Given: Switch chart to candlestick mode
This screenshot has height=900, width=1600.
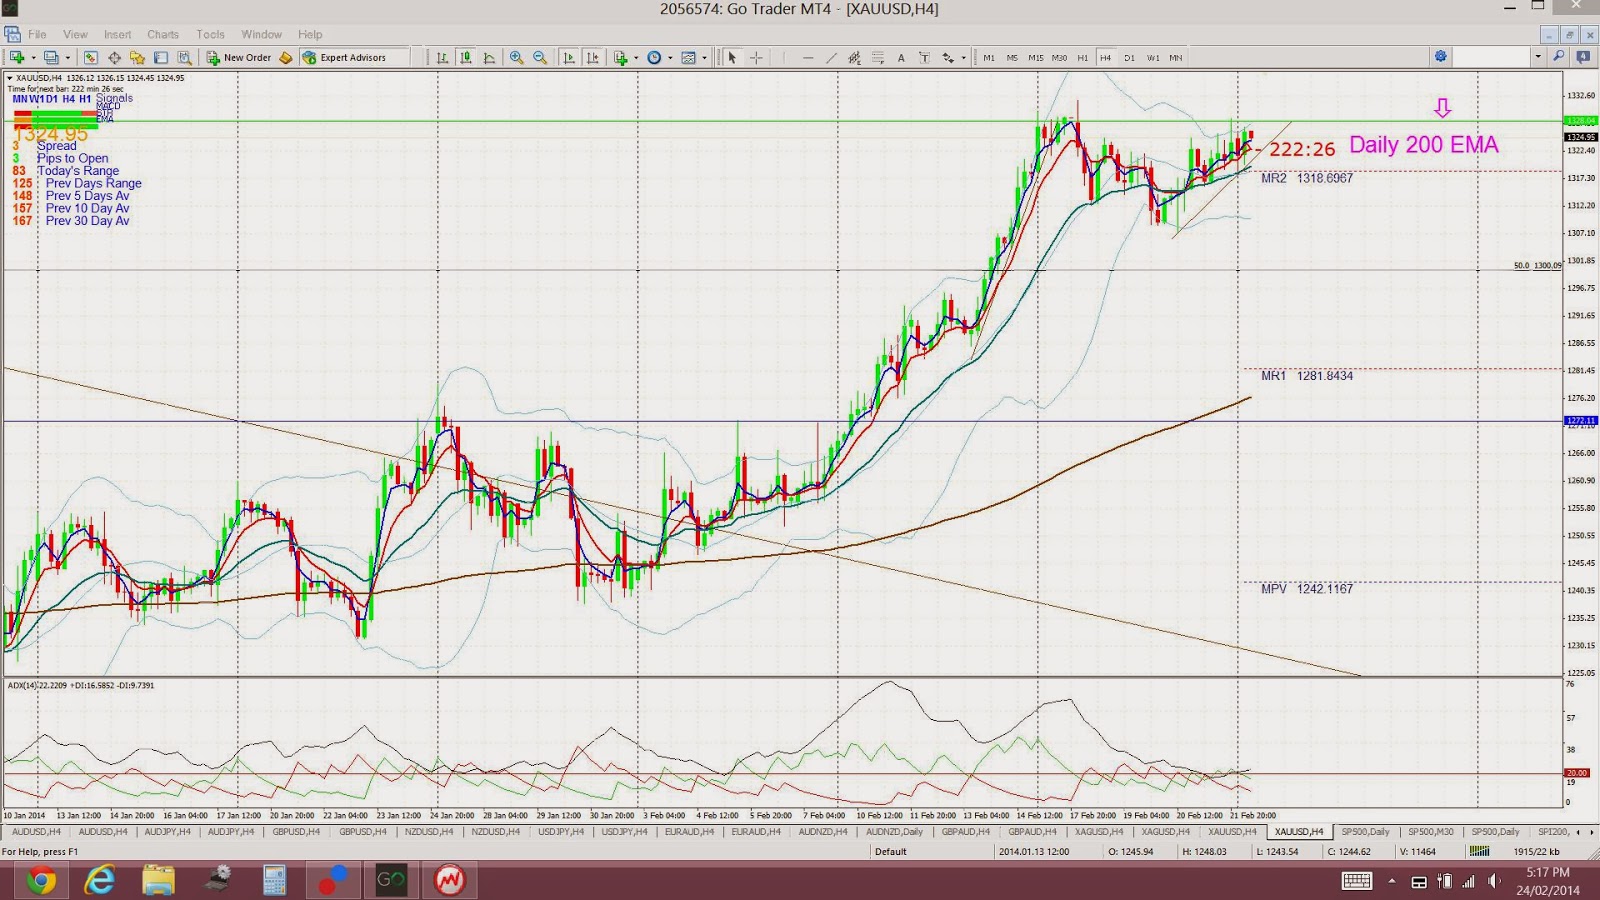Looking at the screenshot, I should click(x=466, y=58).
